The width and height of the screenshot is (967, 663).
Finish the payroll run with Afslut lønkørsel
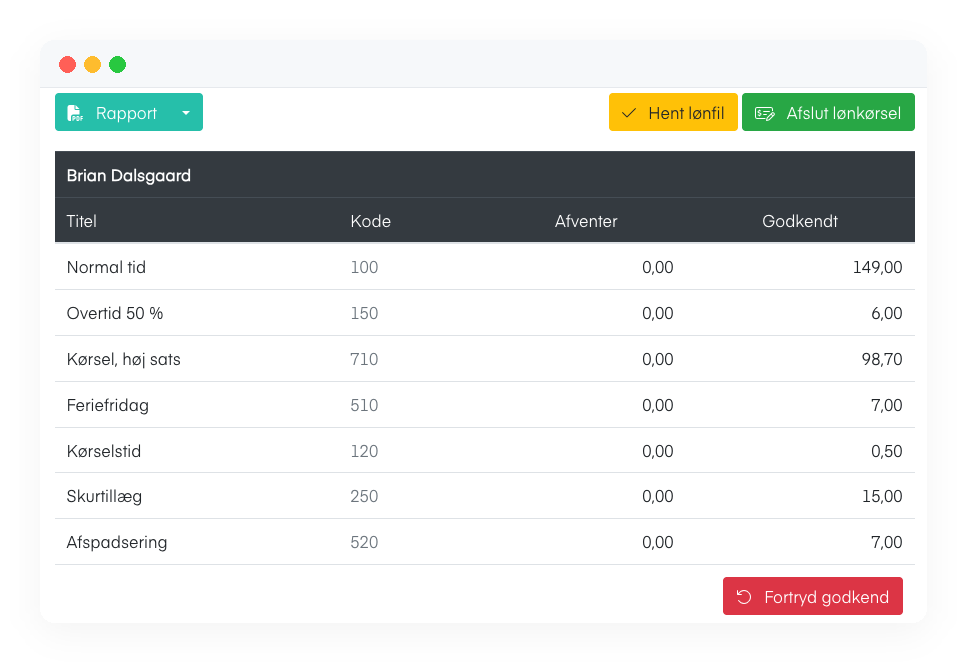pos(828,112)
